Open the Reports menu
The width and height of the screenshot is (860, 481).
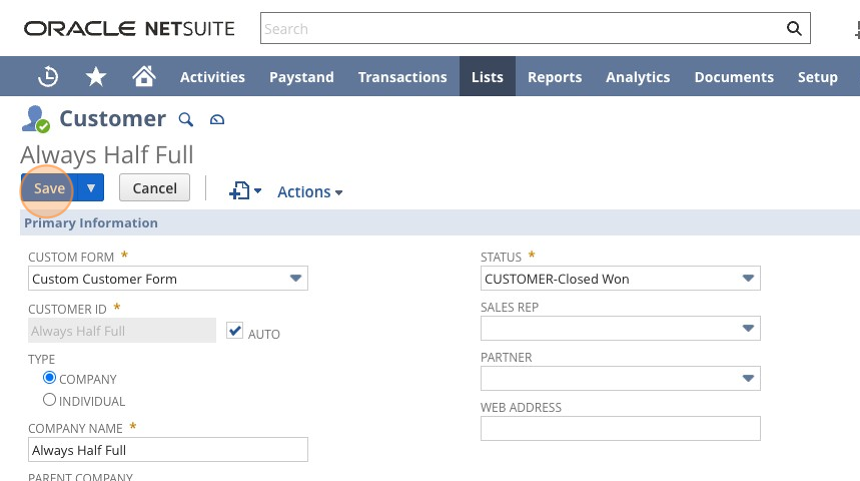point(555,77)
